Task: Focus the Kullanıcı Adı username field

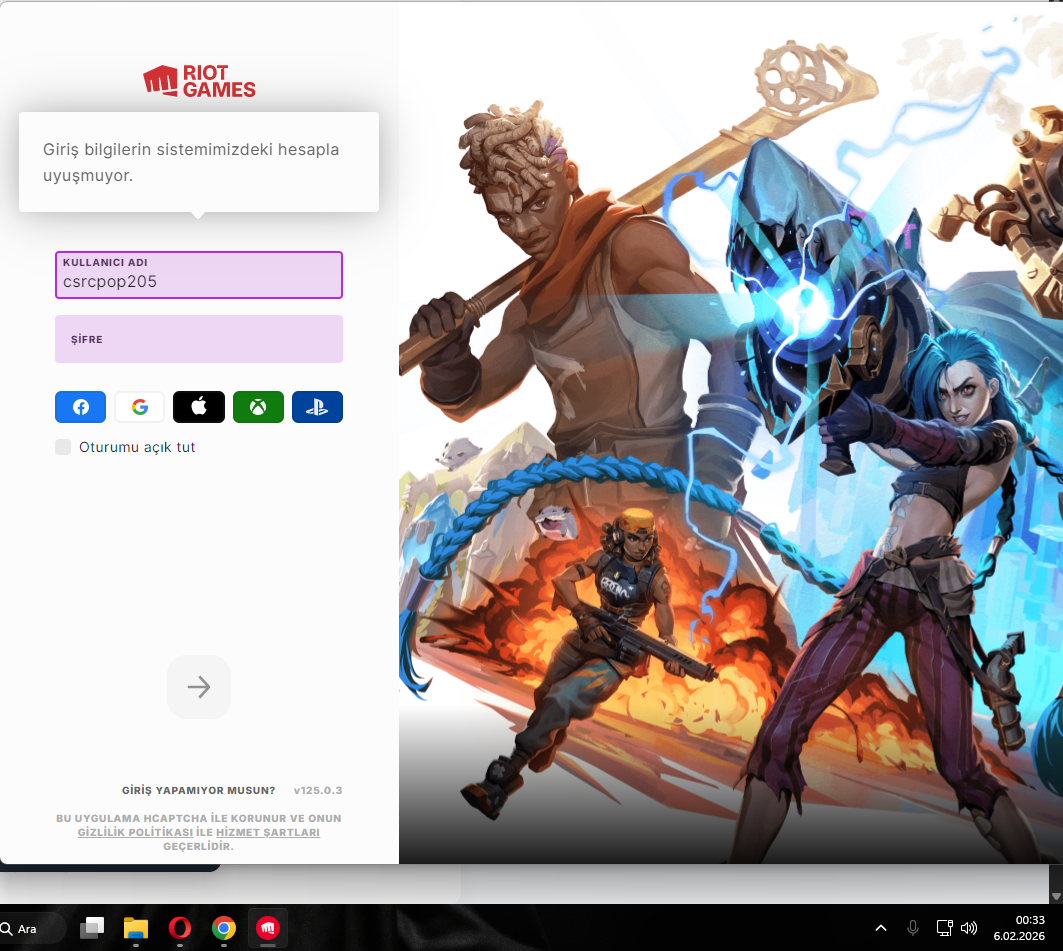Action: click(x=199, y=275)
